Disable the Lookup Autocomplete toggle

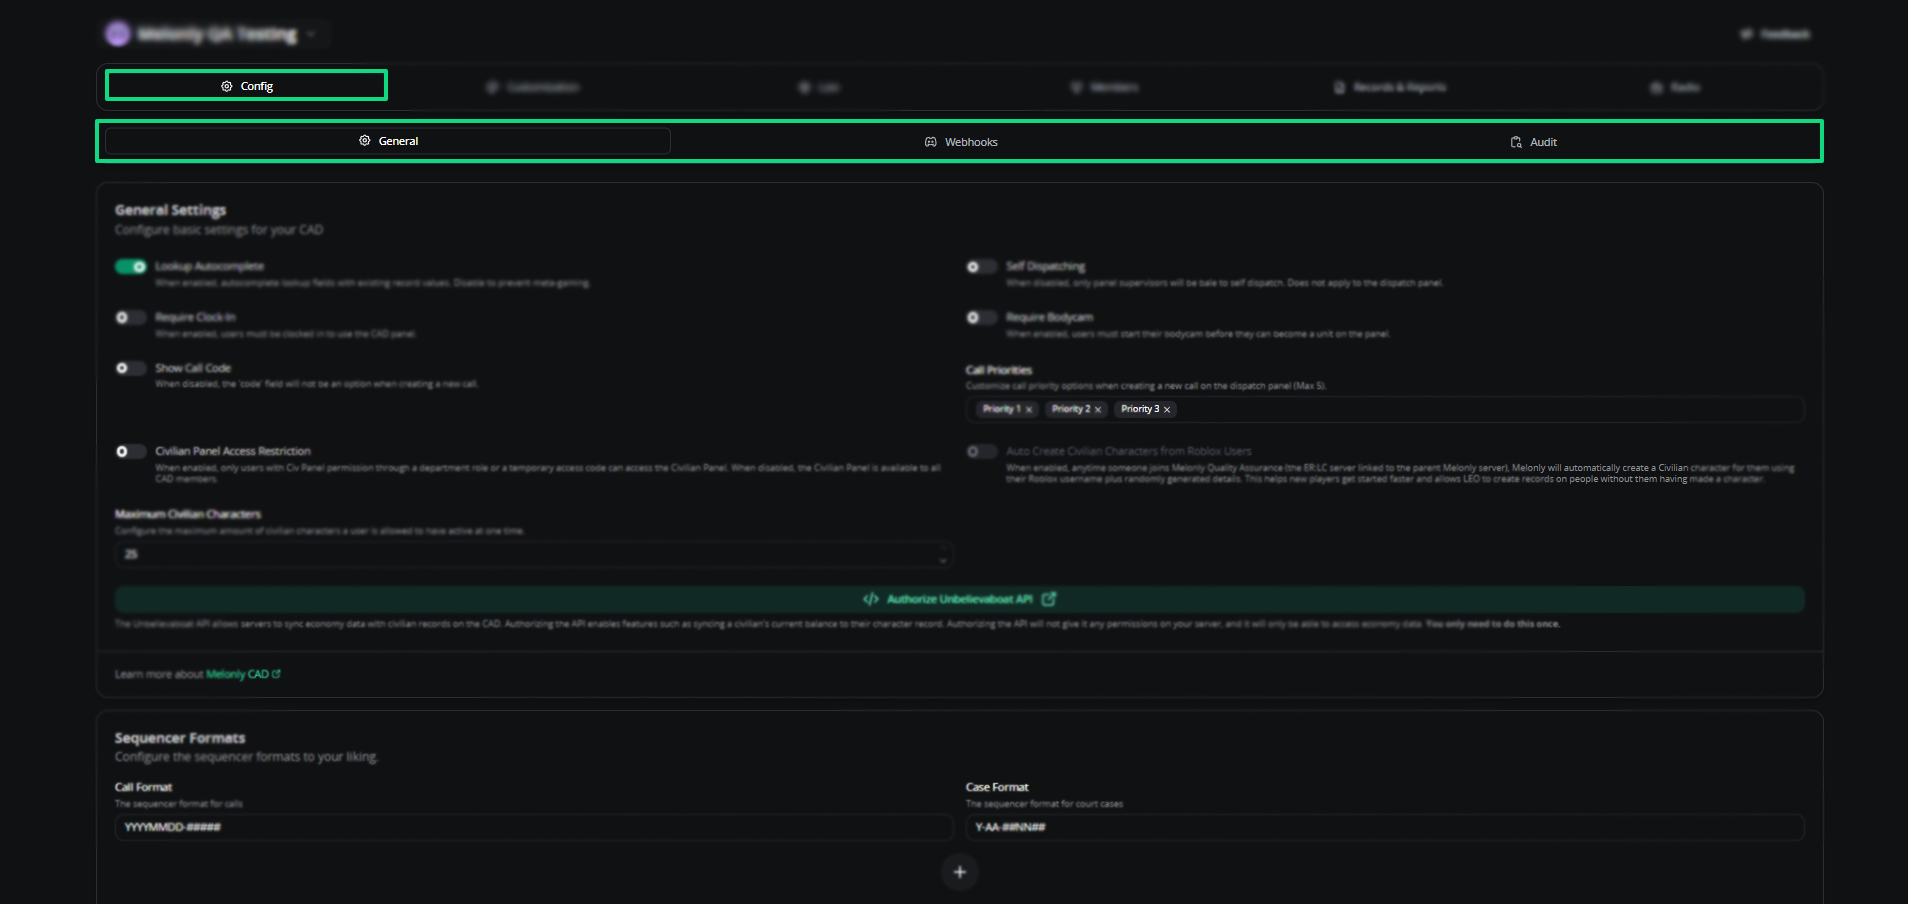click(131, 267)
